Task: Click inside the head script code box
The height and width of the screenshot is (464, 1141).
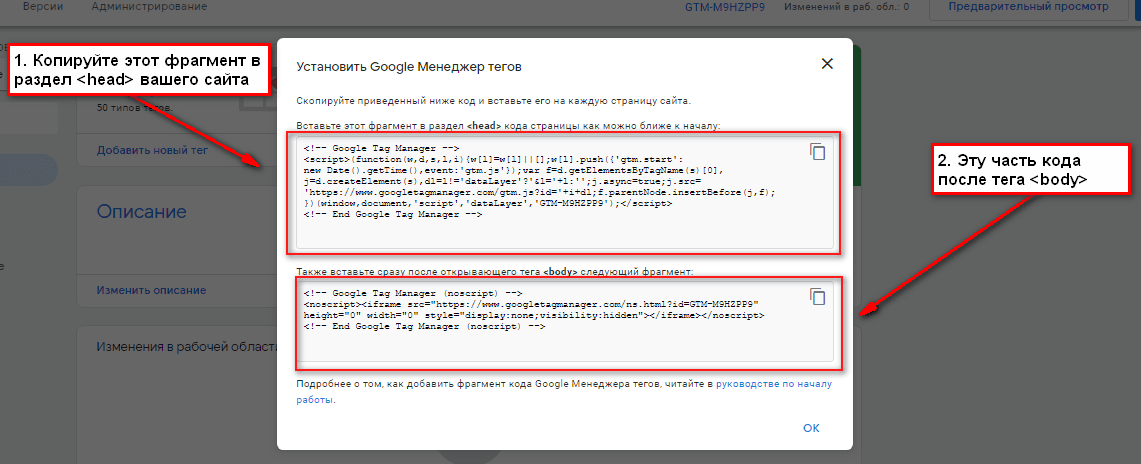Action: tap(565, 193)
